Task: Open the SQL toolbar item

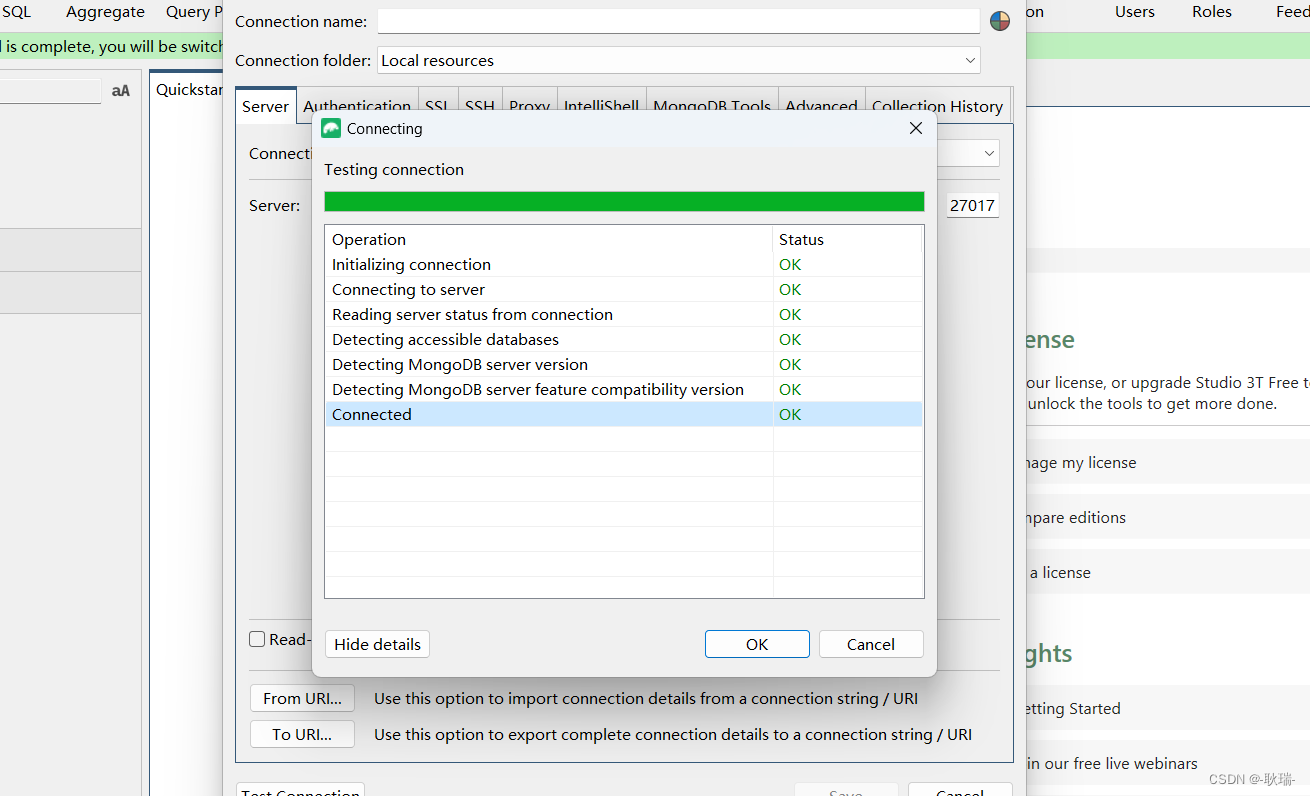Action: pos(16,12)
